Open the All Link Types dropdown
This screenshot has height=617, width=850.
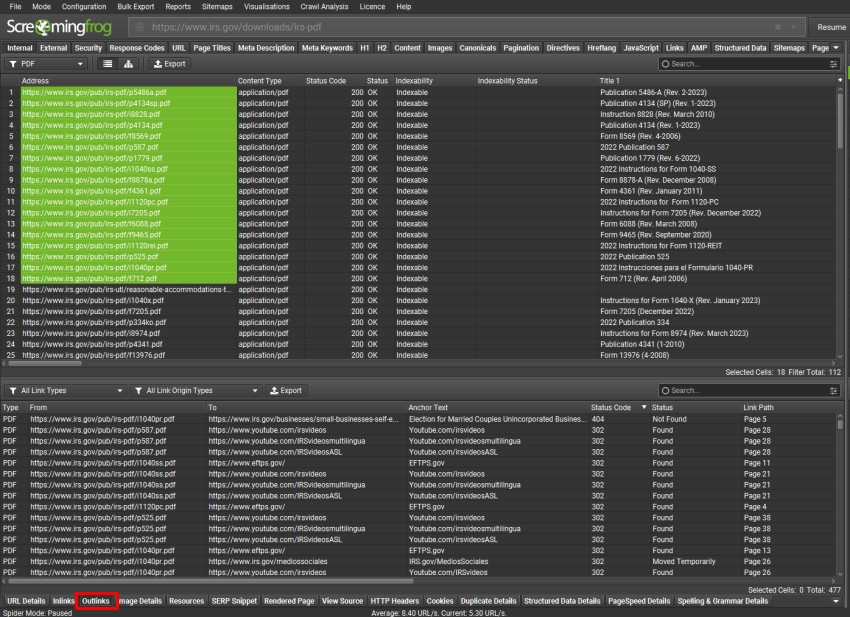tap(66, 390)
